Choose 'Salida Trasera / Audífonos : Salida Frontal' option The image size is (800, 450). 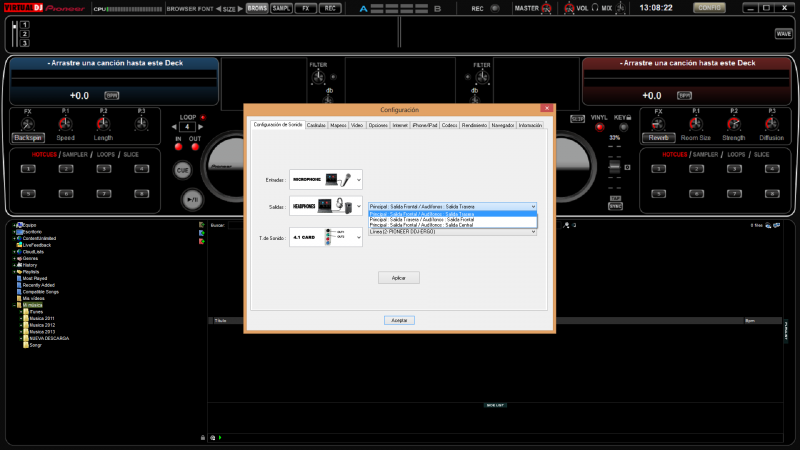pos(453,219)
